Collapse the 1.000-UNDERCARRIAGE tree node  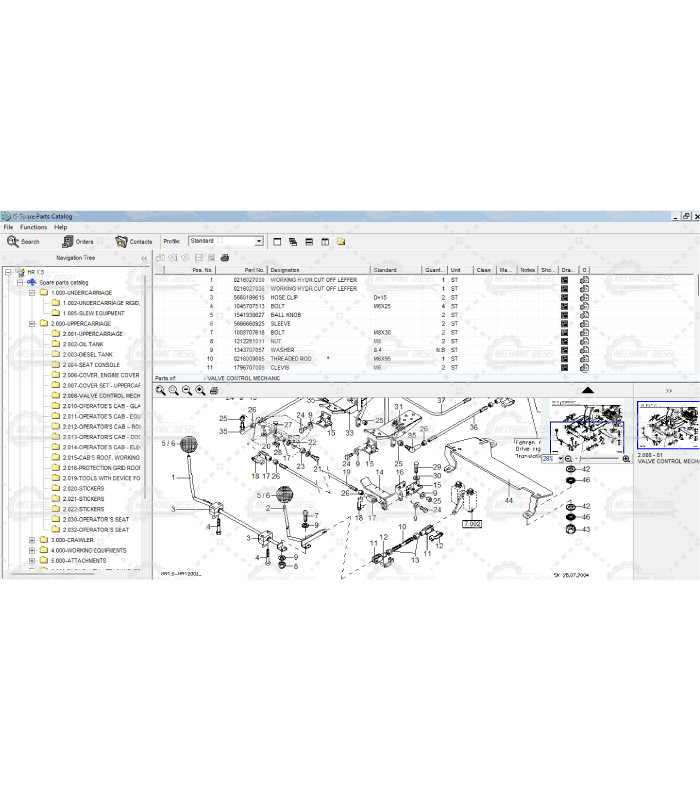(x=32, y=293)
